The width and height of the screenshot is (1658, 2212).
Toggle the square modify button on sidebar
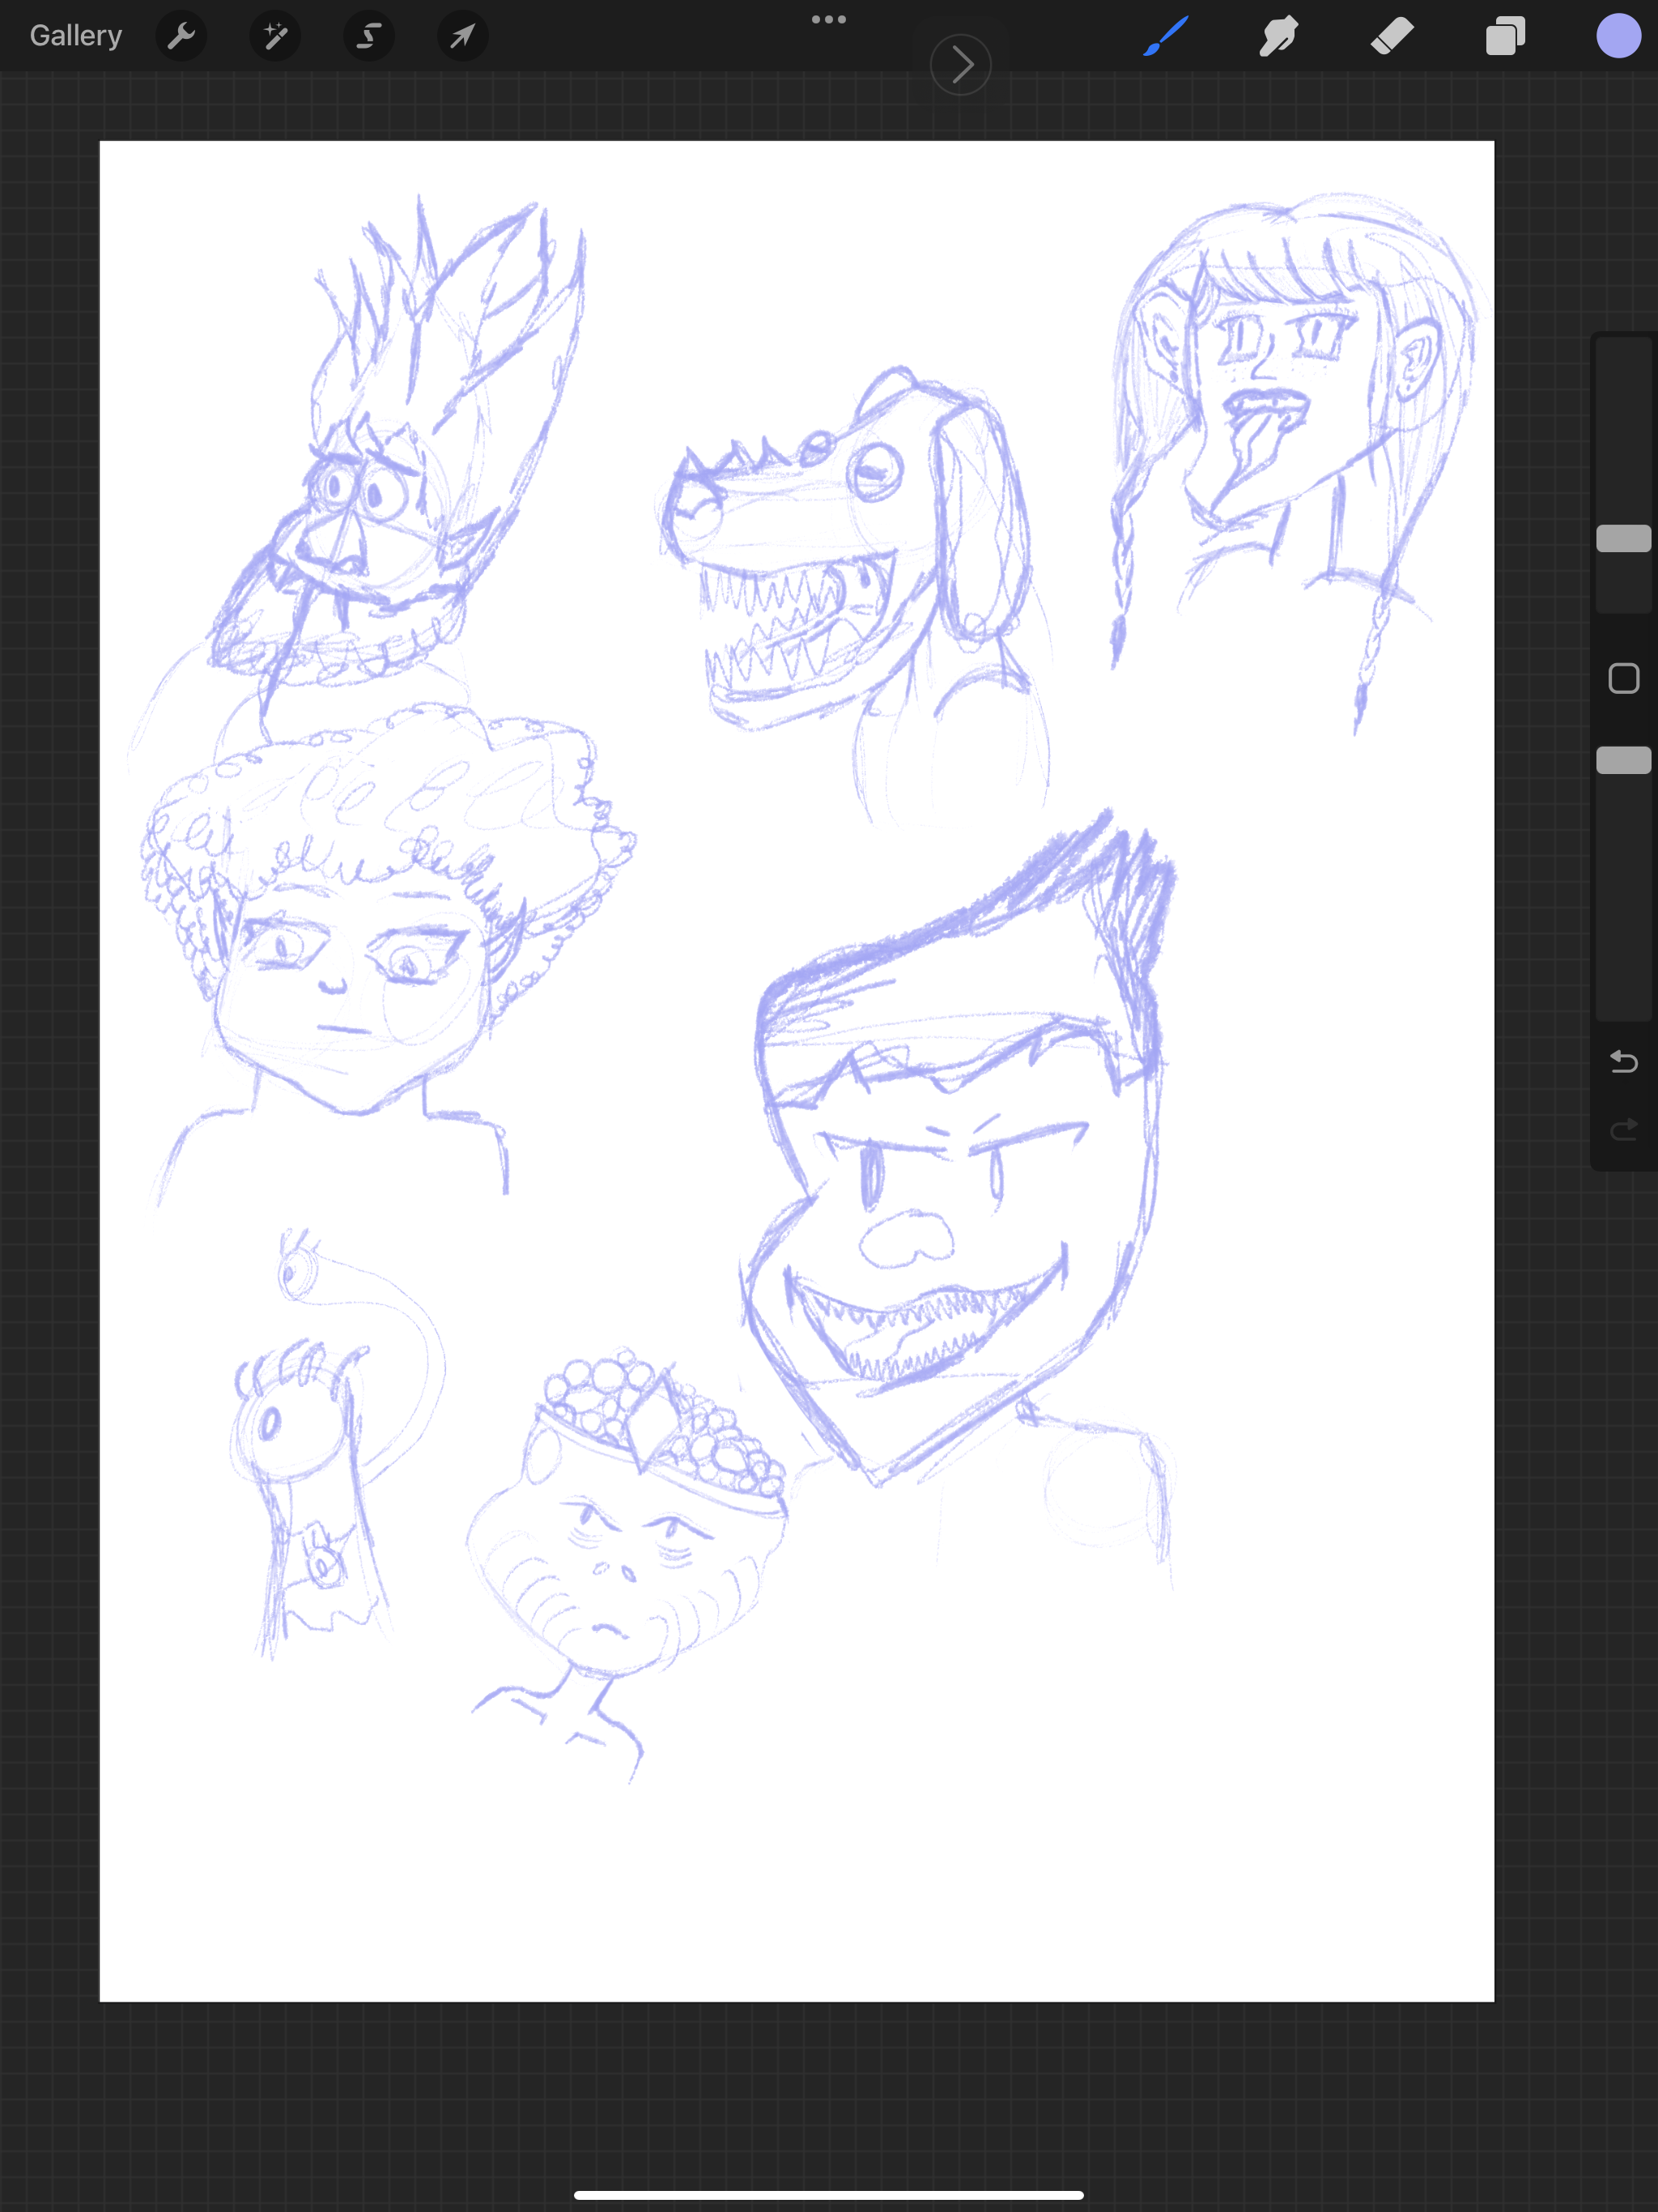point(1623,679)
